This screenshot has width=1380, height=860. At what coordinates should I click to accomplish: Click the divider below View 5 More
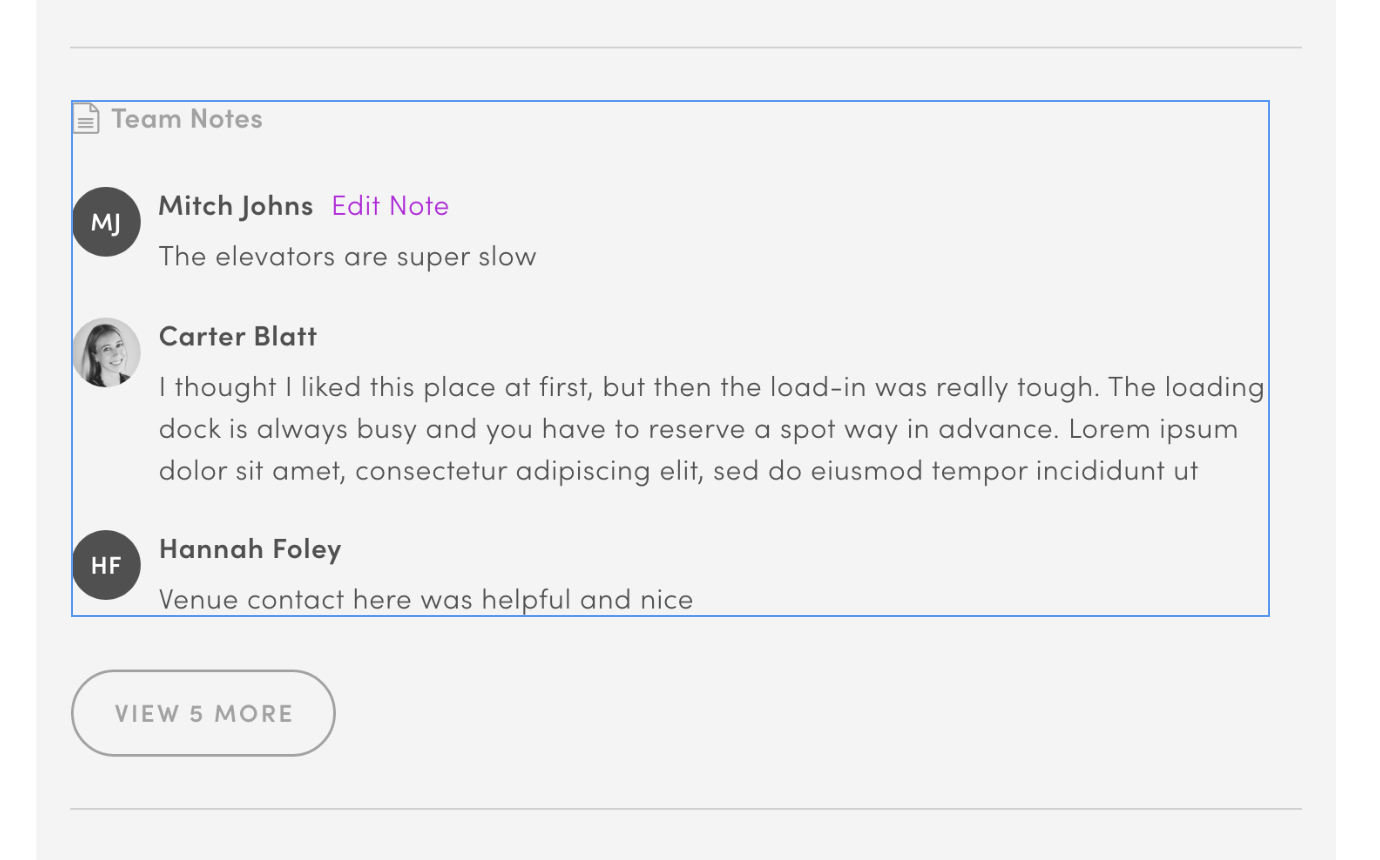(686, 808)
